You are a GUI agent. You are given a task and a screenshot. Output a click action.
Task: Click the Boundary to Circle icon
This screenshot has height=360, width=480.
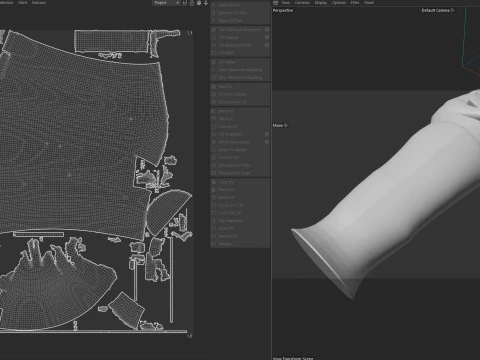pyautogui.click(x=214, y=165)
